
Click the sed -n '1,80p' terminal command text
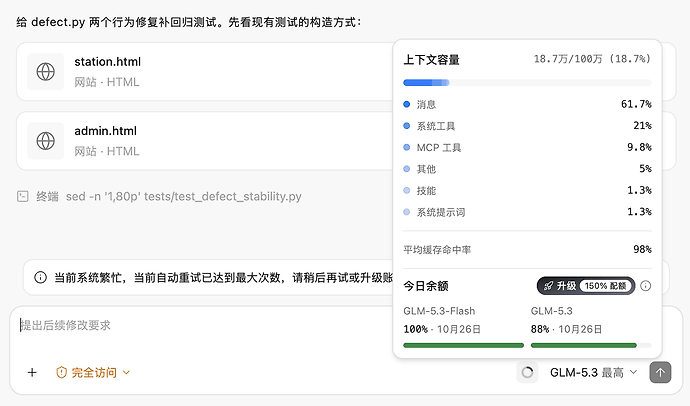pos(184,197)
